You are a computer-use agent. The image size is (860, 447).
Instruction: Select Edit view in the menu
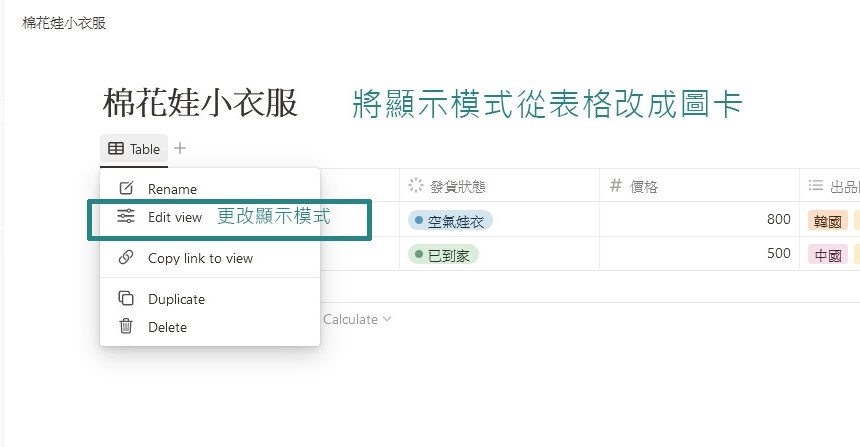pyautogui.click(x=210, y=217)
